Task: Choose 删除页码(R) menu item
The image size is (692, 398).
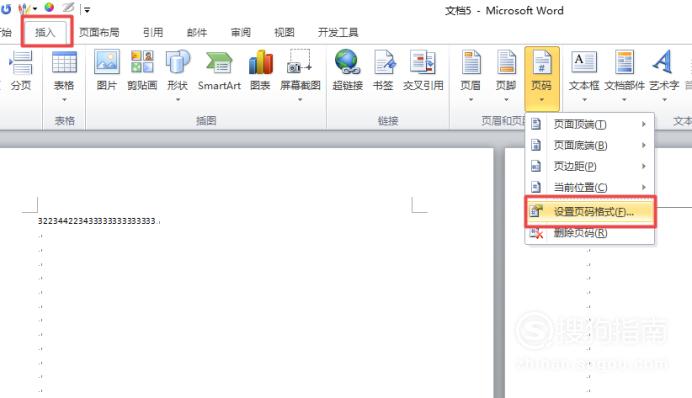Action: [x=590, y=233]
